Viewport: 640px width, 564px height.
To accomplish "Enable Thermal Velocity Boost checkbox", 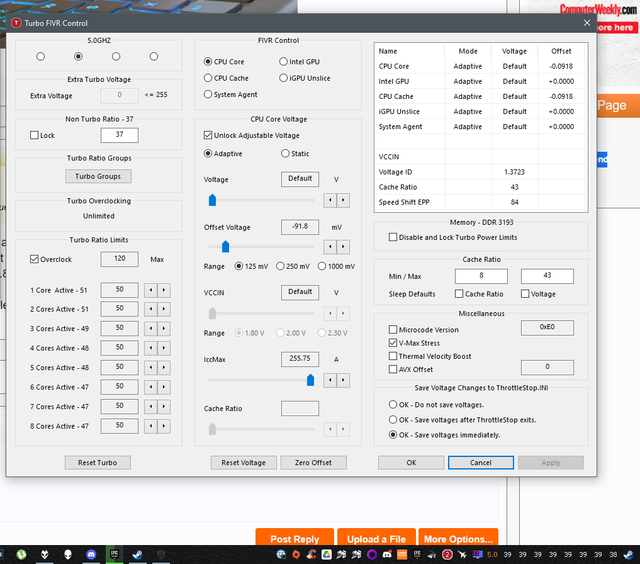I will [x=392, y=356].
